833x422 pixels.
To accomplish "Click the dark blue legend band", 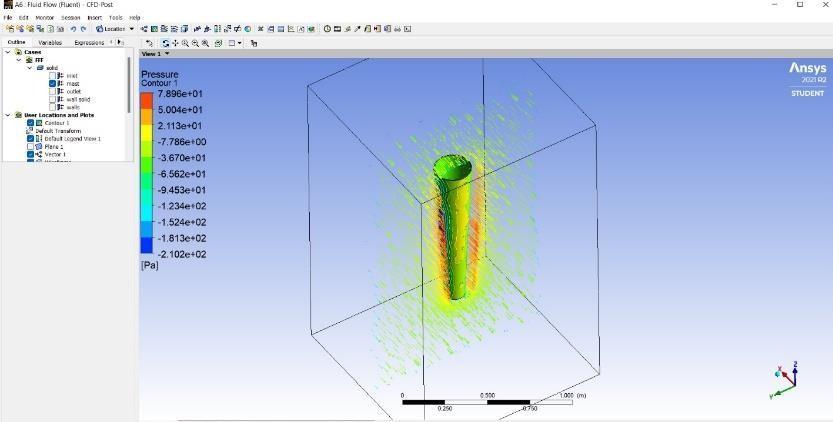I will pyautogui.click(x=147, y=246).
